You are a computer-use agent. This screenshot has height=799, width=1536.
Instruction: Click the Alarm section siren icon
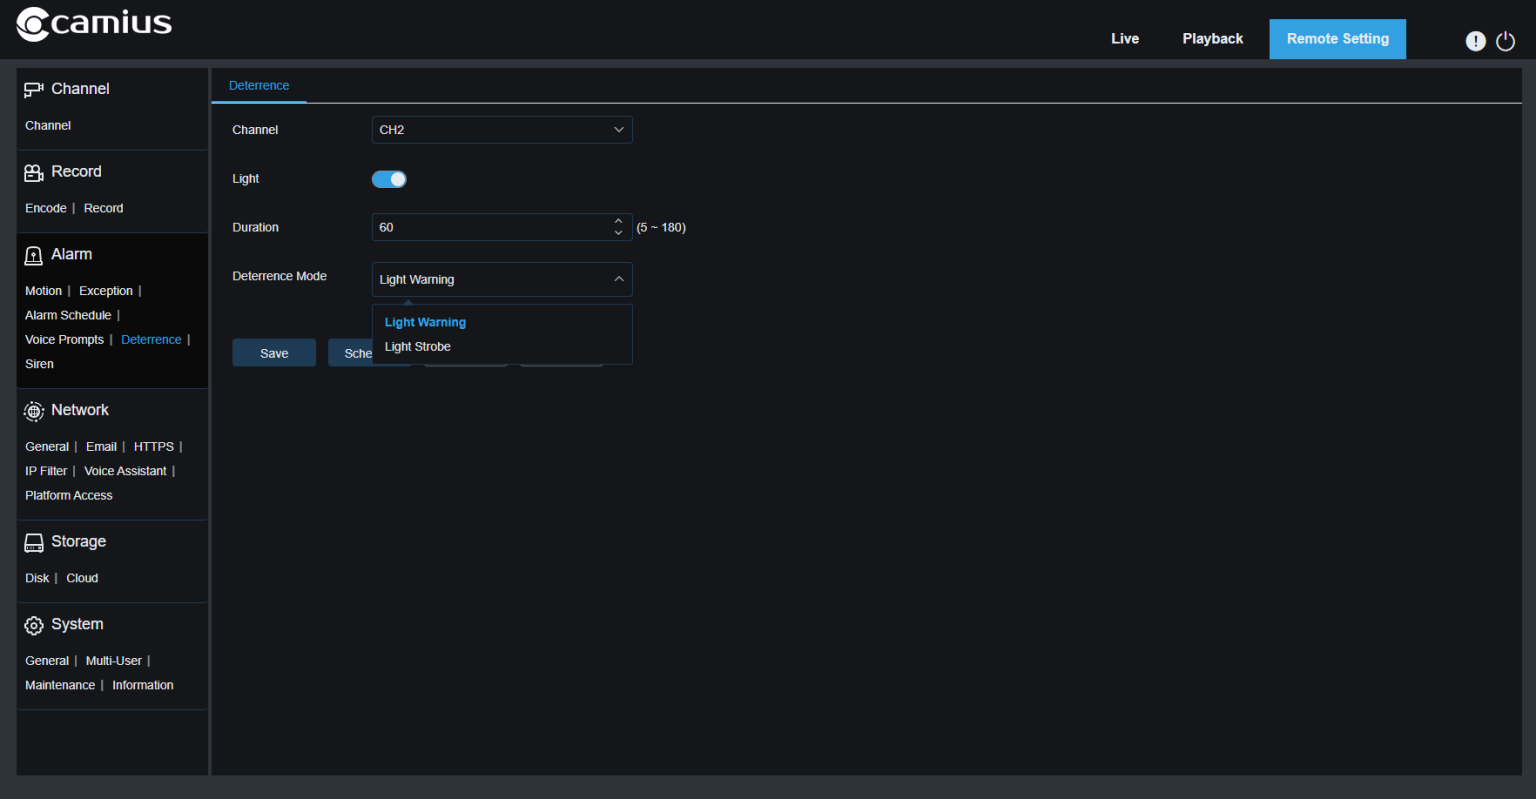click(x=33, y=256)
